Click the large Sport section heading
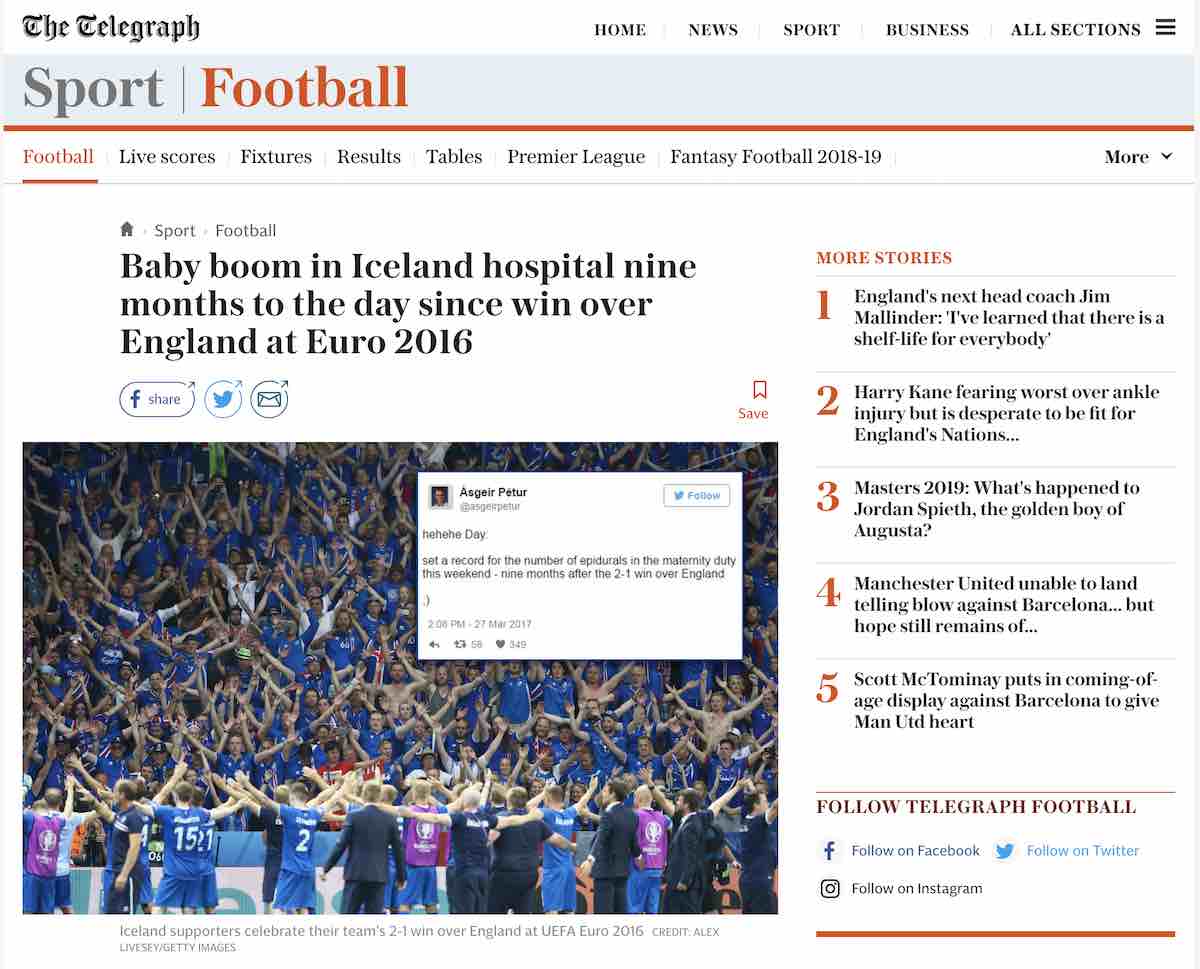Viewport: 1200px width, 969px height. point(93,88)
